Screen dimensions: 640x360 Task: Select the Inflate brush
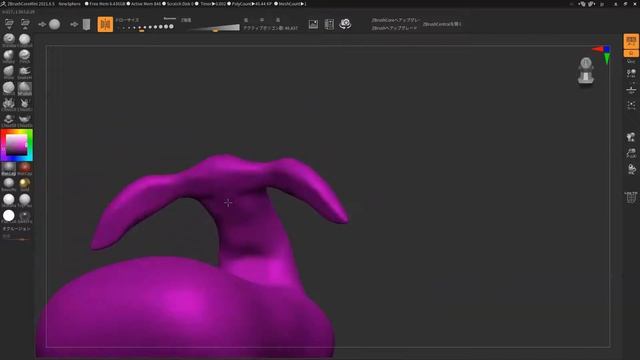coord(9,56)
